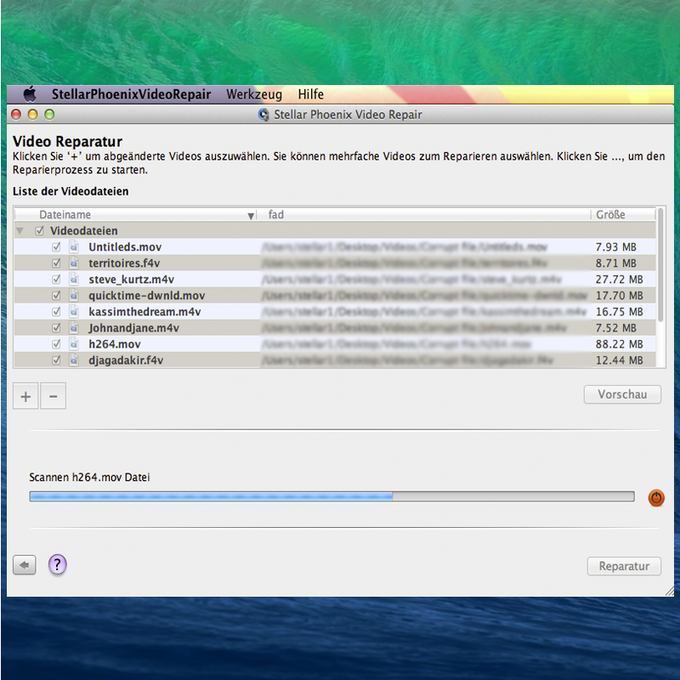Select the territoires.f4v file name

tap(124, 263)
